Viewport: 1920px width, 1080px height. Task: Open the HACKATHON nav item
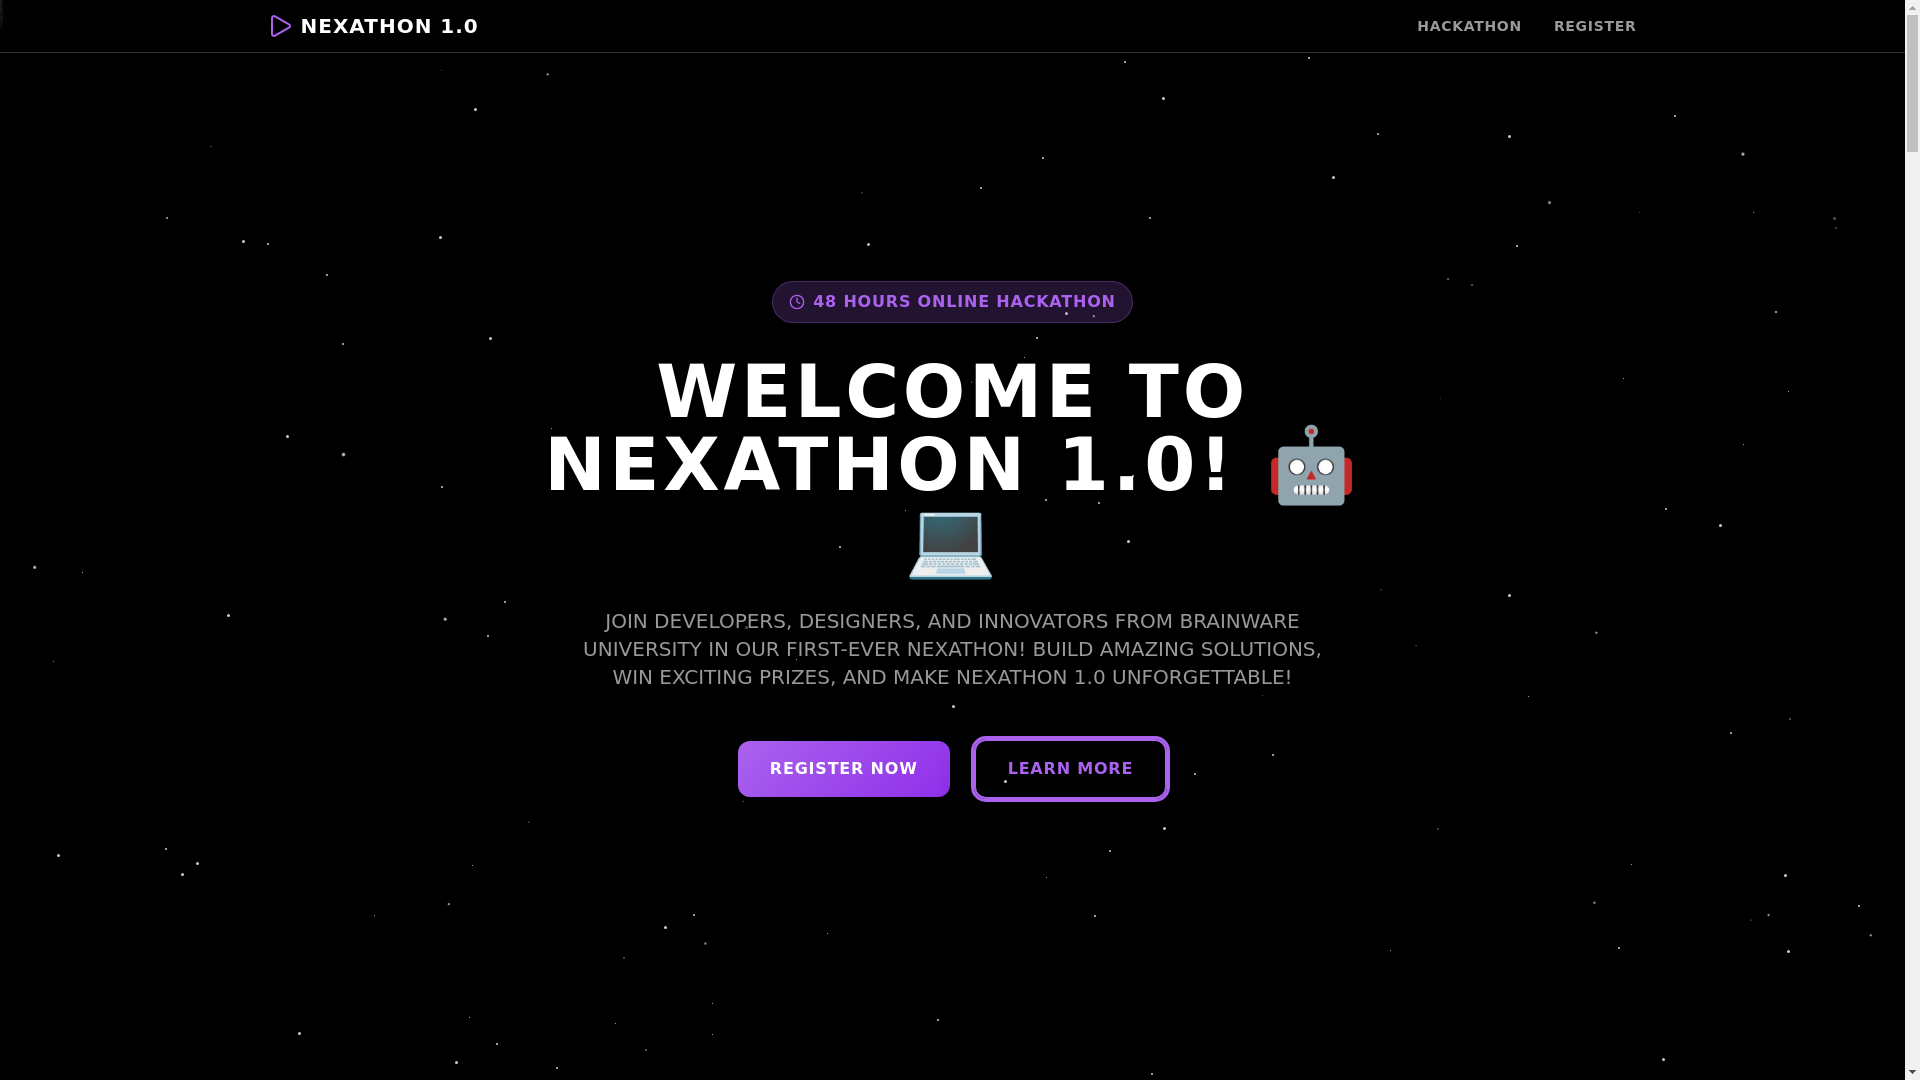point(1469,26)
